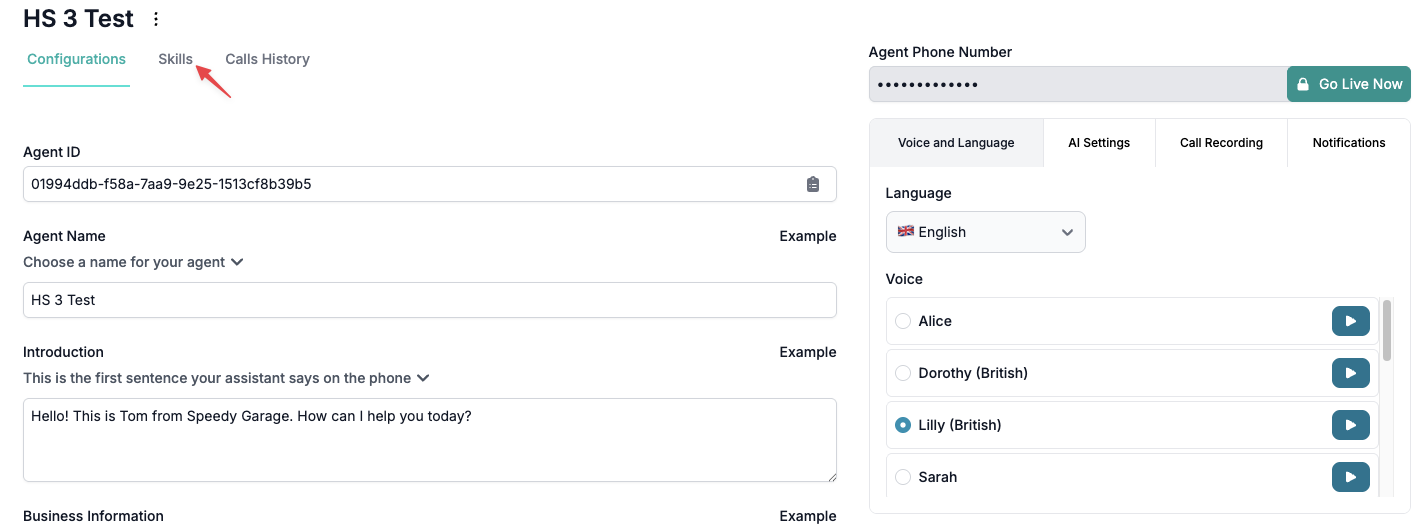Click the Go Live Now lock button
Viewport: 1427px width, 527px height.
[x=1348, y=84]
